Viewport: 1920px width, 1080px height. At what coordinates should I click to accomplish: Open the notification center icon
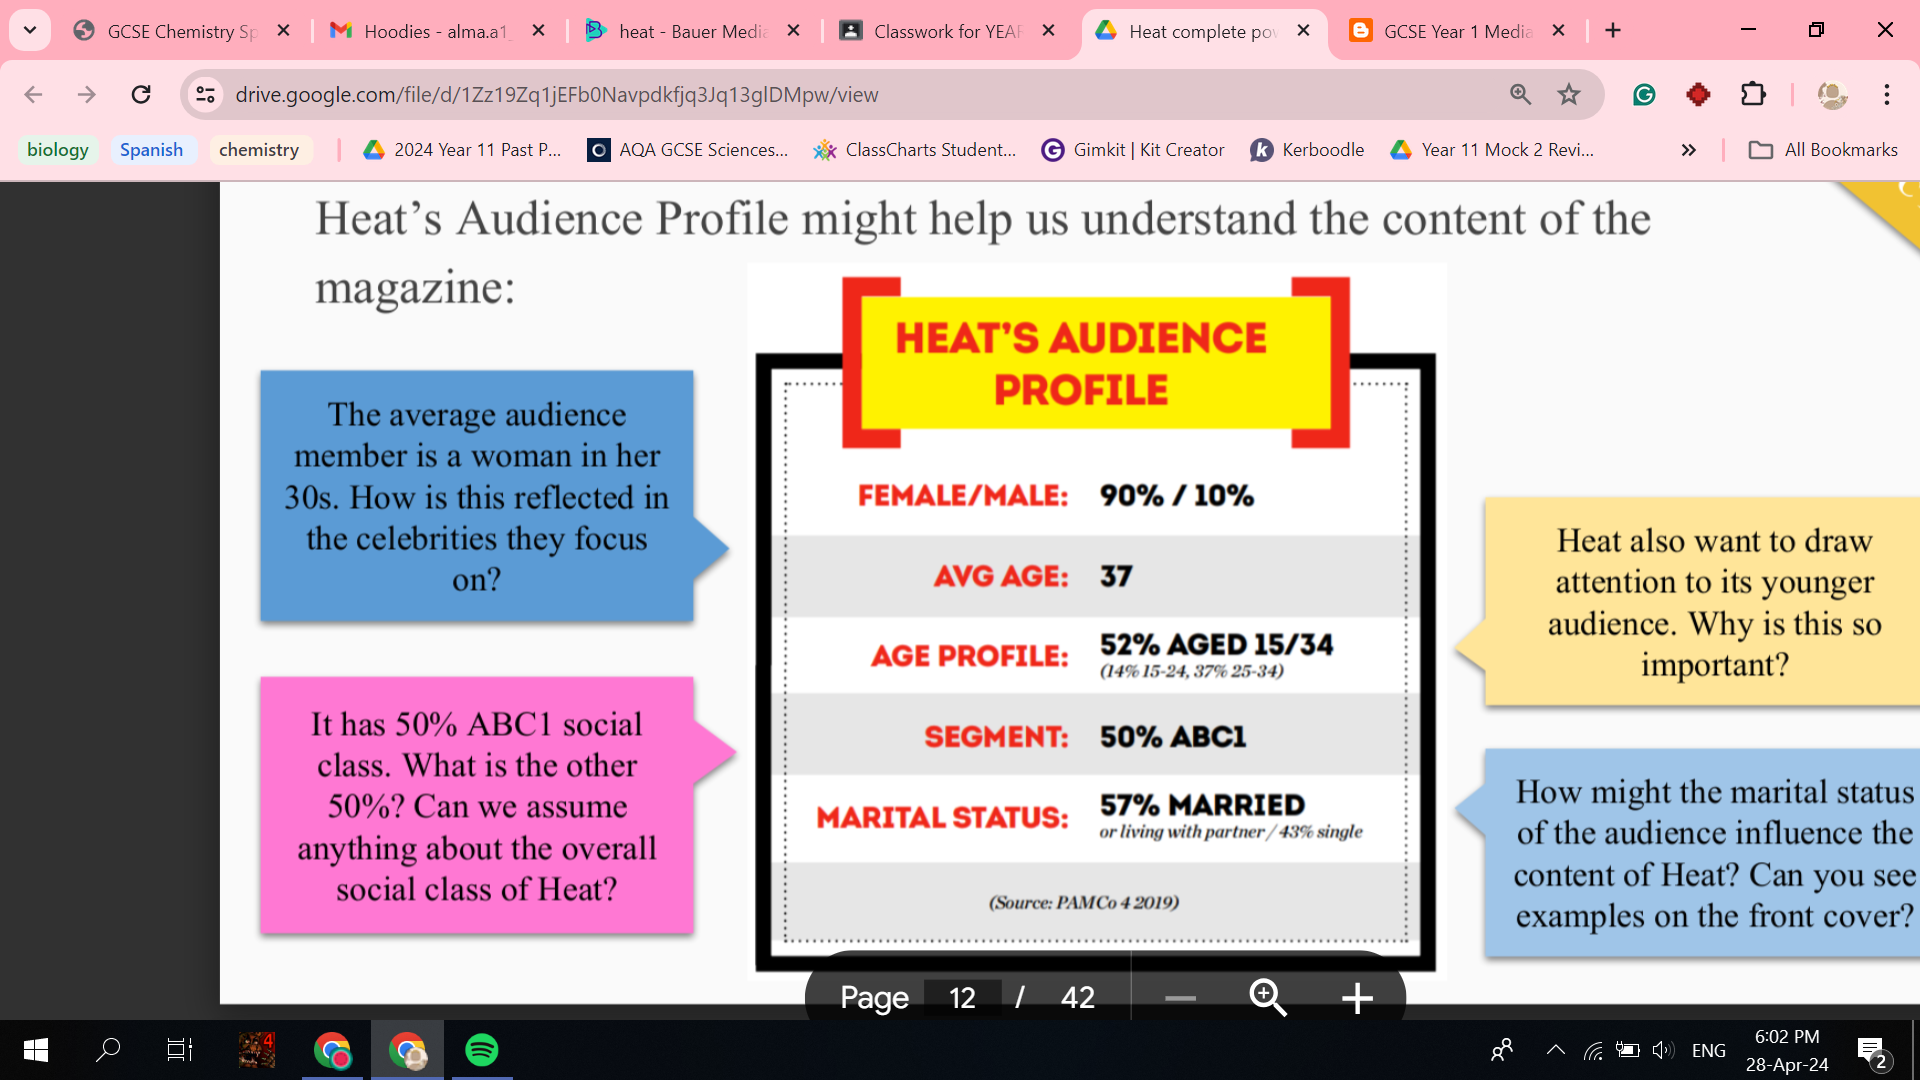[x=1872, y=1052]
